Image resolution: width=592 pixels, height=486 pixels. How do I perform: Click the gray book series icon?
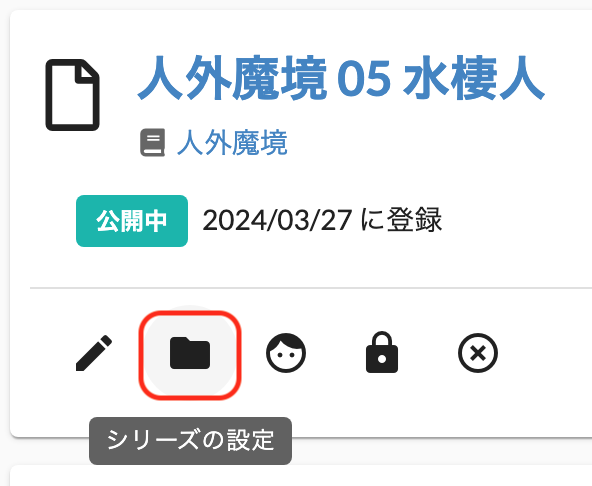pyautogui.click(x=153, y=143)
